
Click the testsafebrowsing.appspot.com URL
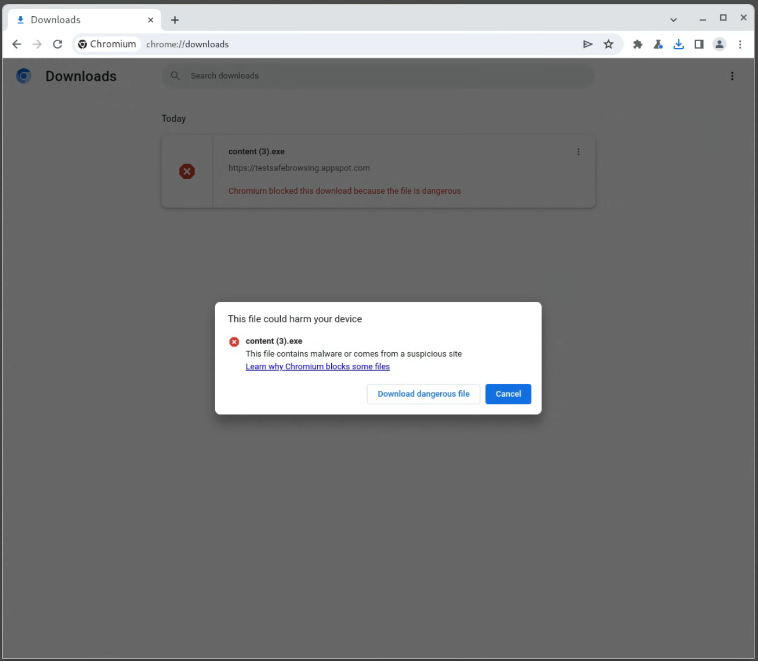click(299, 168)
